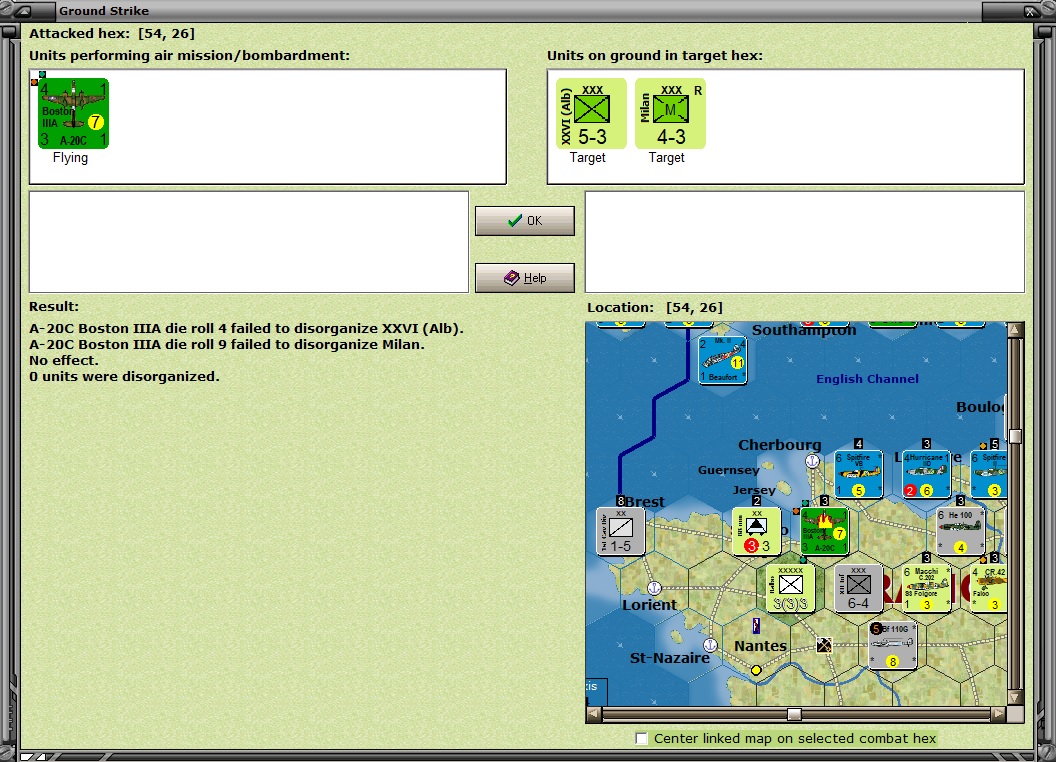
Task: Click the English Channel label on map
Action: tap(867, 379)
